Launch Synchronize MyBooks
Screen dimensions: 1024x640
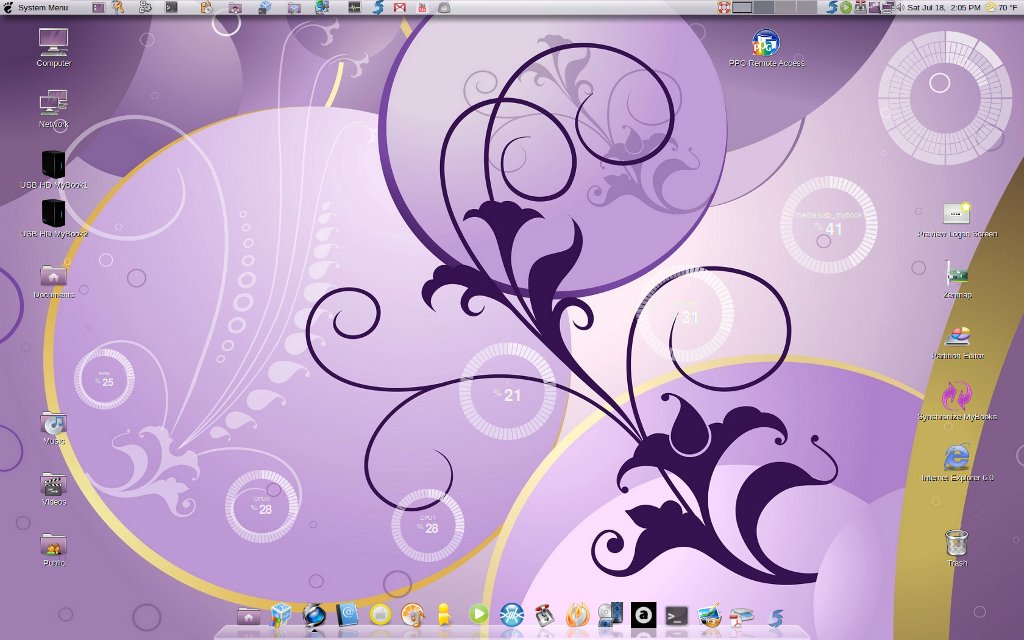pyautogui.click(x=957, y=401)
